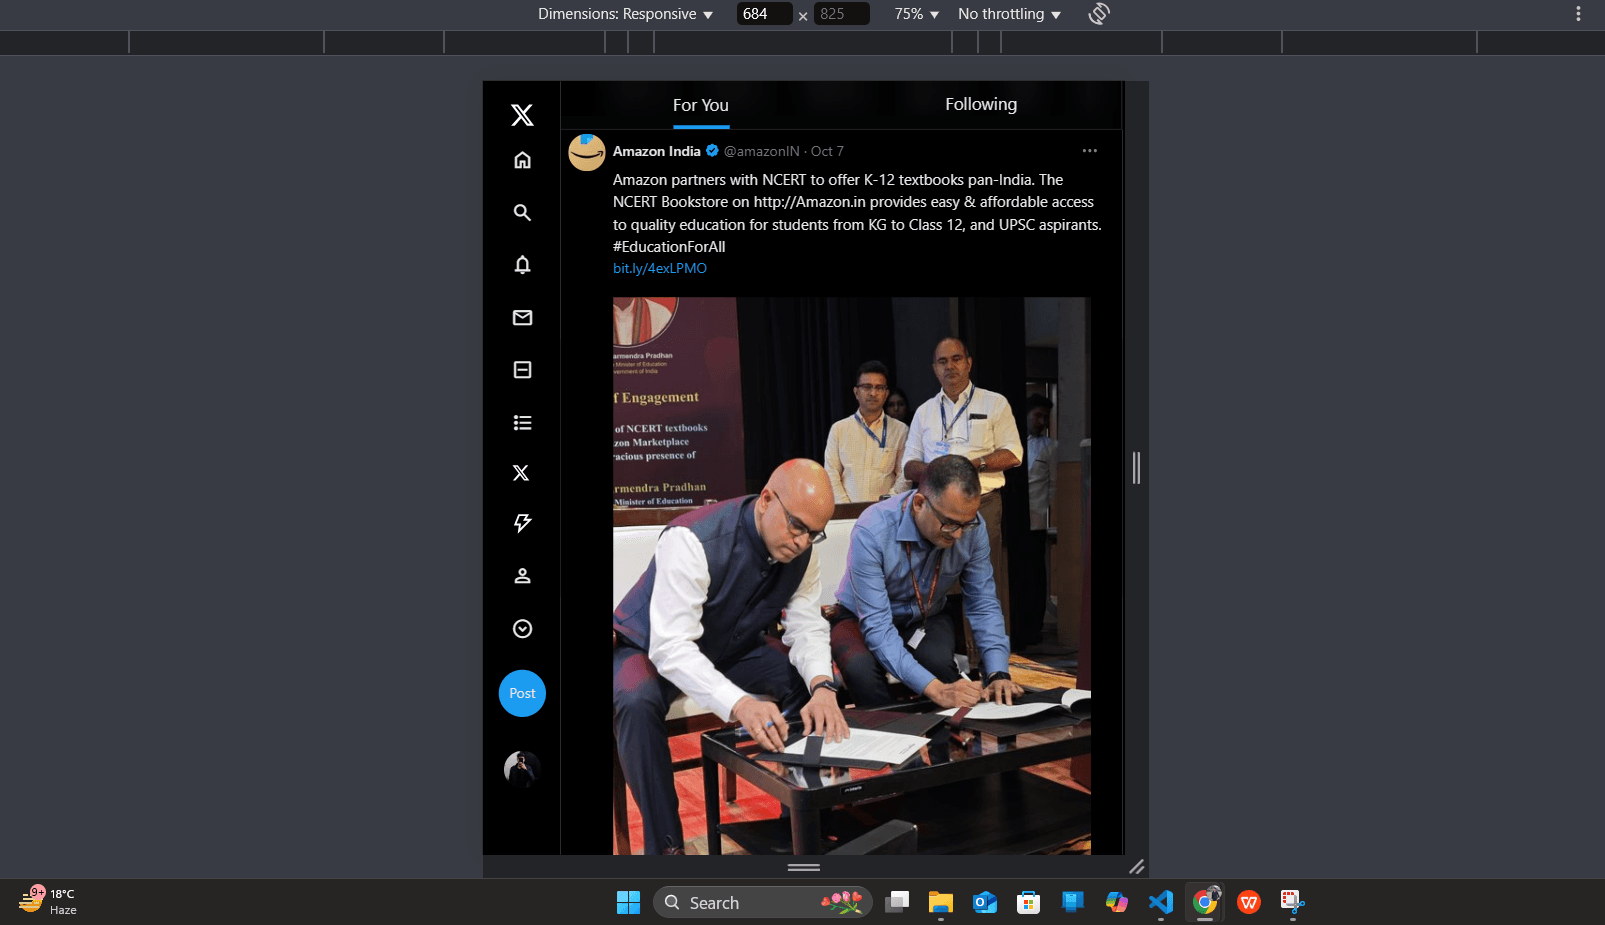Open the tweet's three-dot more options
Viewport: 1605px width, 925px height.
(1089, 151)
